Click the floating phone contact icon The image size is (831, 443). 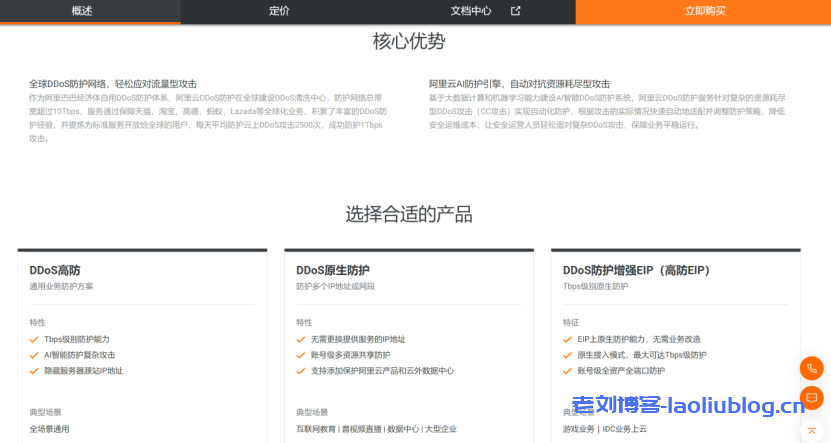coord(811,368)
